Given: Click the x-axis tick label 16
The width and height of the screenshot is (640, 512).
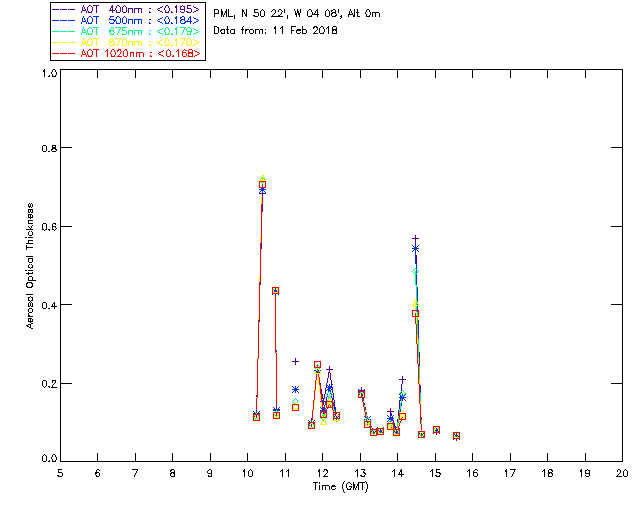Looking at the screenshot, I should 473,473.
